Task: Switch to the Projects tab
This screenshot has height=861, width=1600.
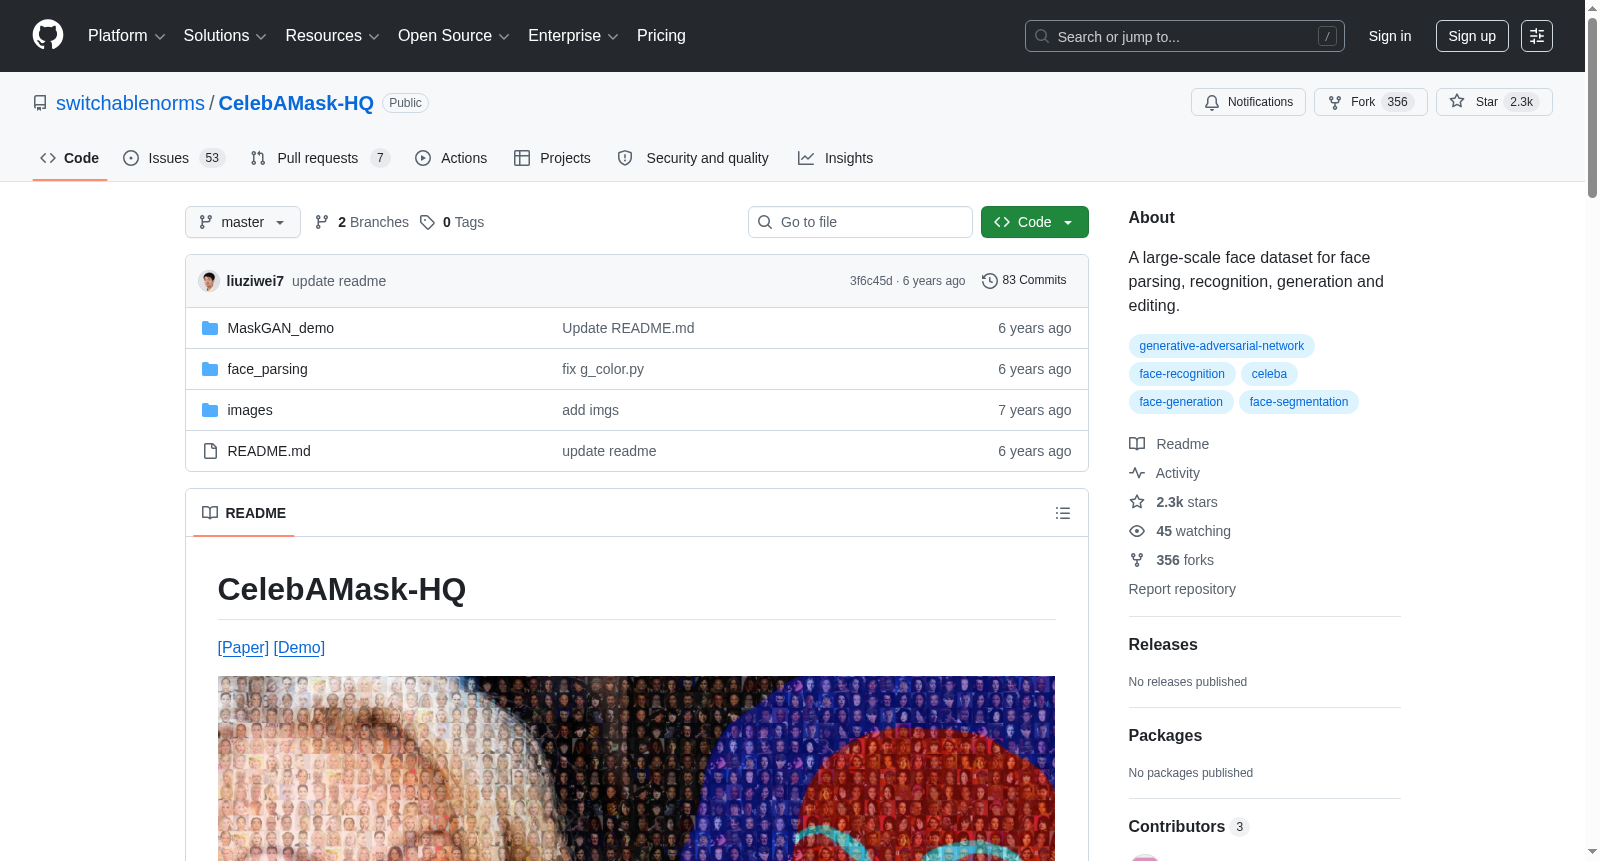Action: coord(552,158)
